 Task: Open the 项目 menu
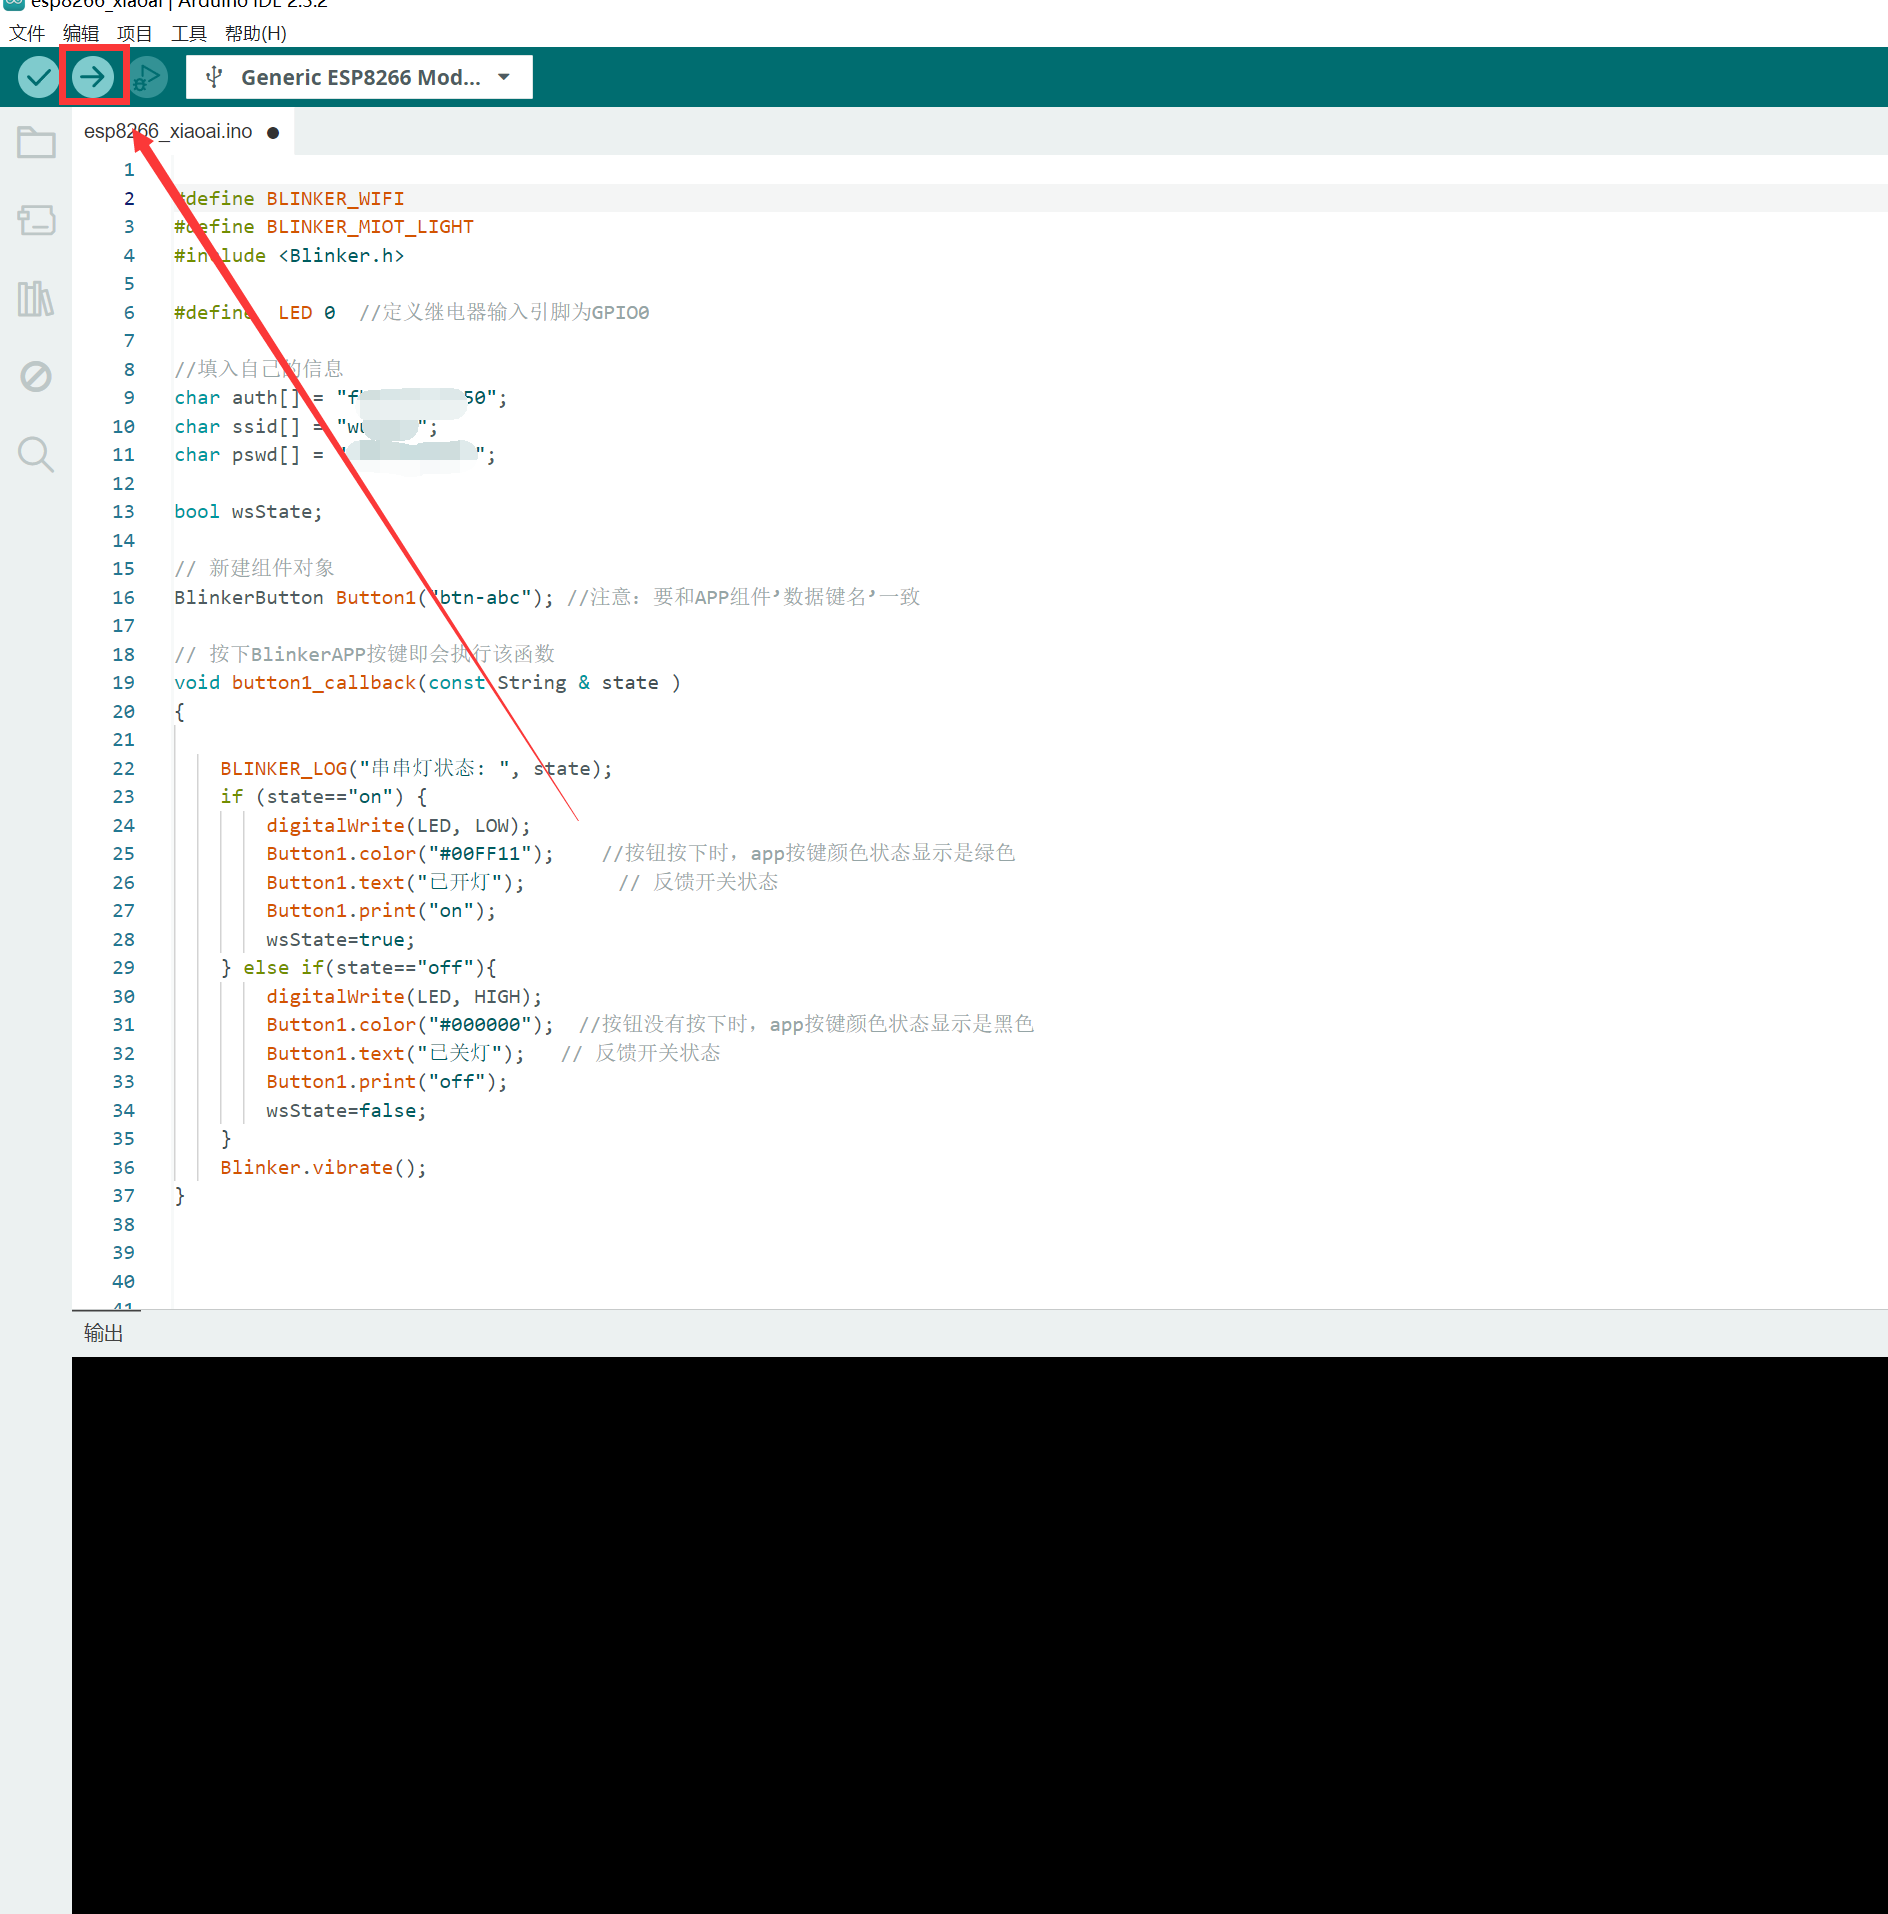point(135,33)
